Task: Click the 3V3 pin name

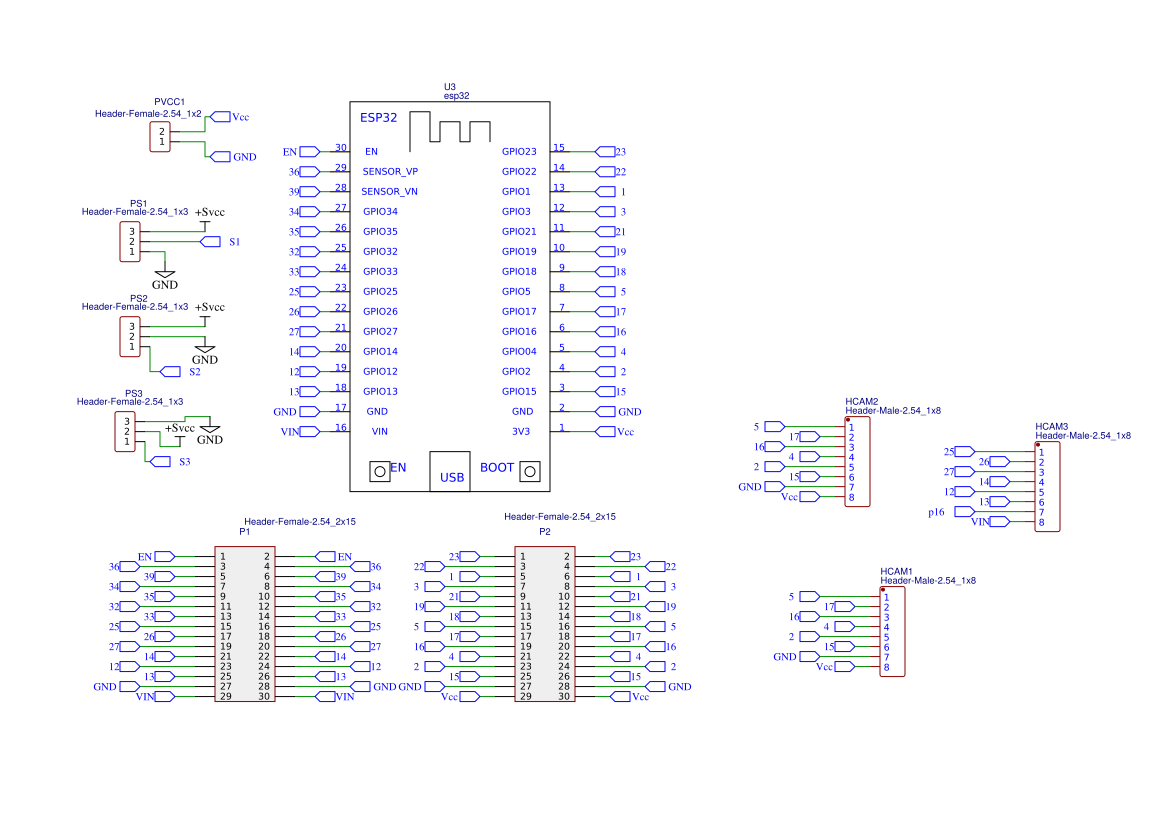Action: [x=521, y=432]
